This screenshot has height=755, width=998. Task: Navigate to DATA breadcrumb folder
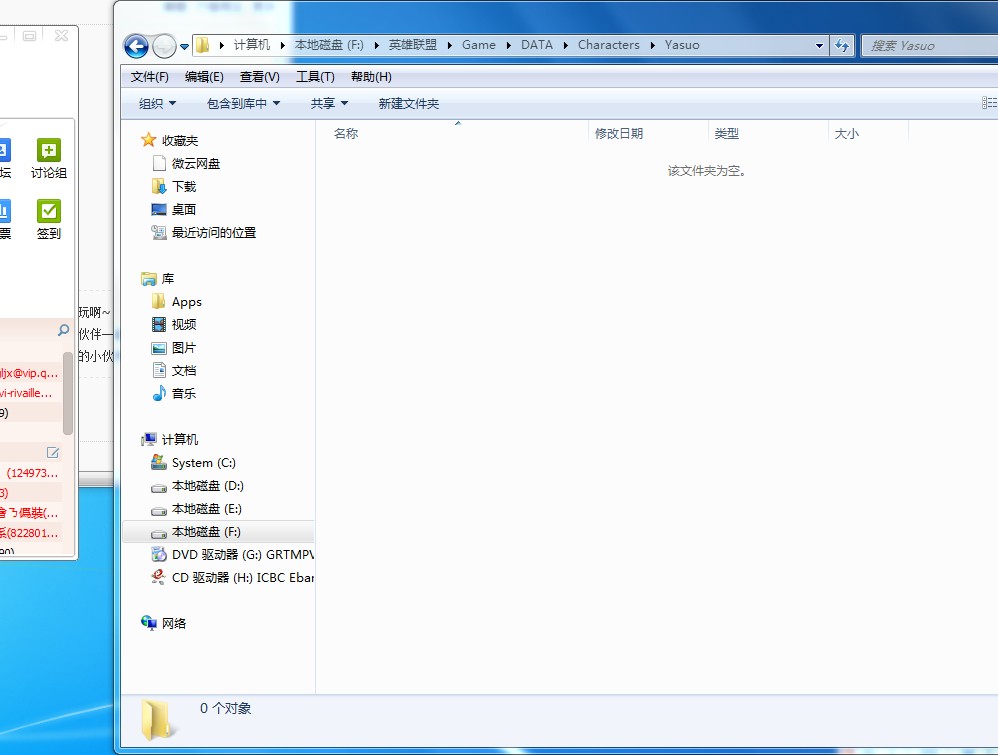pyautogui.click(x=537, y=45)
